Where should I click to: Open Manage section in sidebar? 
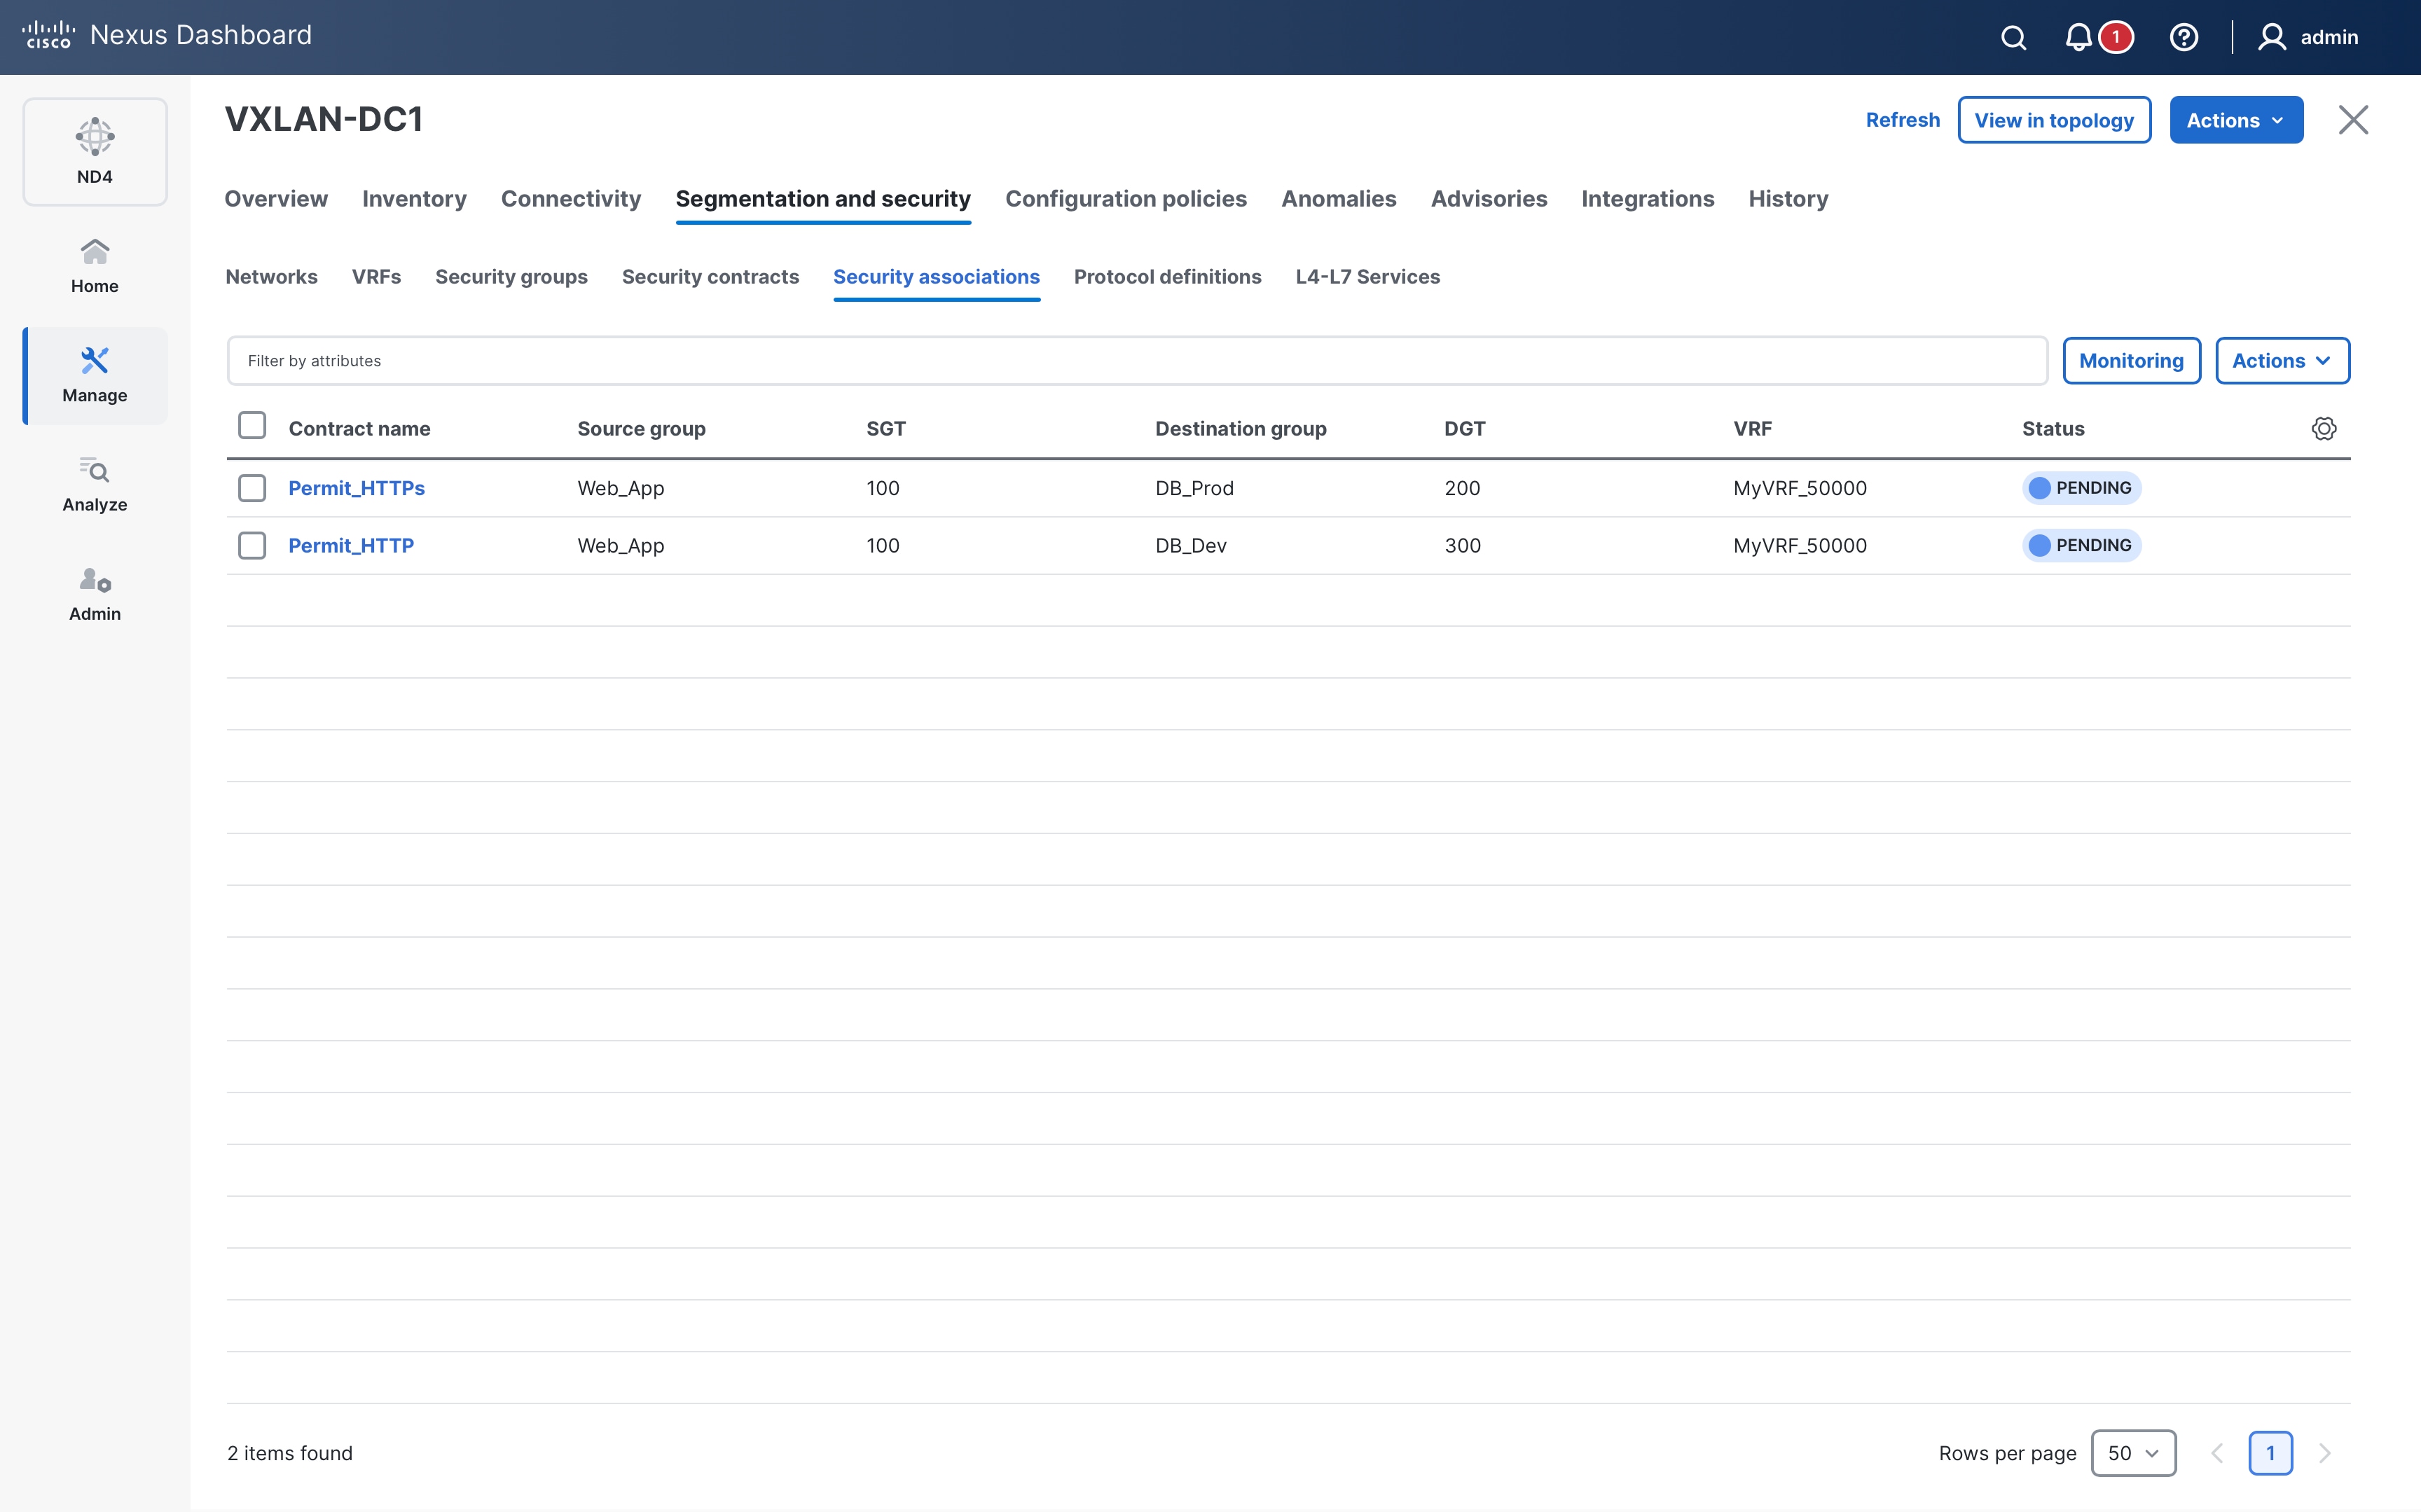pyautogui.click(x=95, y=375)
